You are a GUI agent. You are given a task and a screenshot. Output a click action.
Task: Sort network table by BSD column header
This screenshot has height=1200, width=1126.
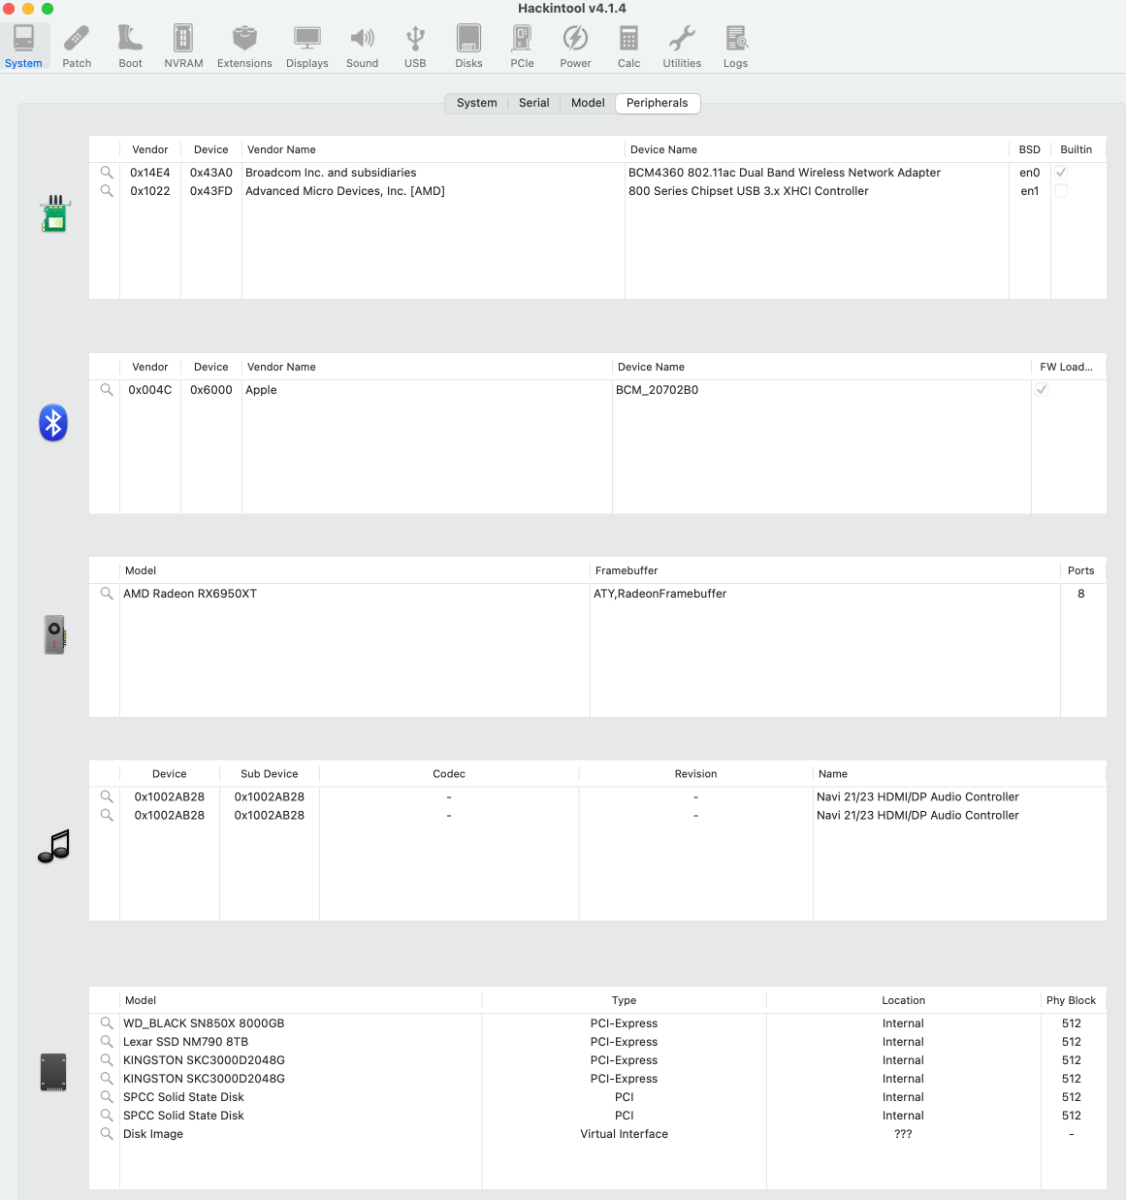[x=1029, y=149]
